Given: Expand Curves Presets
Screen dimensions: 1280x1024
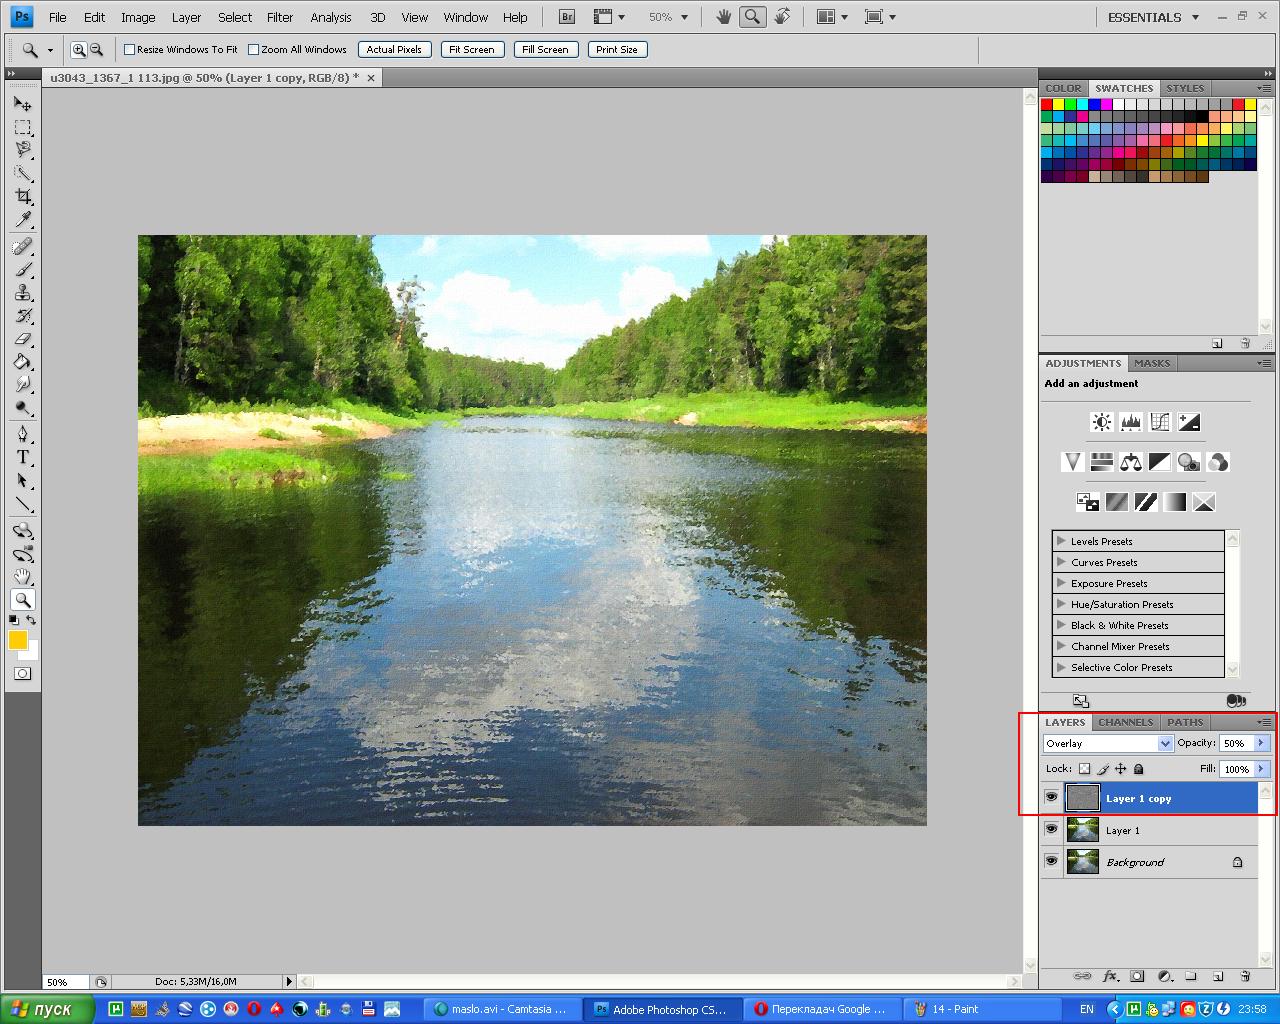Looking at the screenshot, I should 1061,562.
